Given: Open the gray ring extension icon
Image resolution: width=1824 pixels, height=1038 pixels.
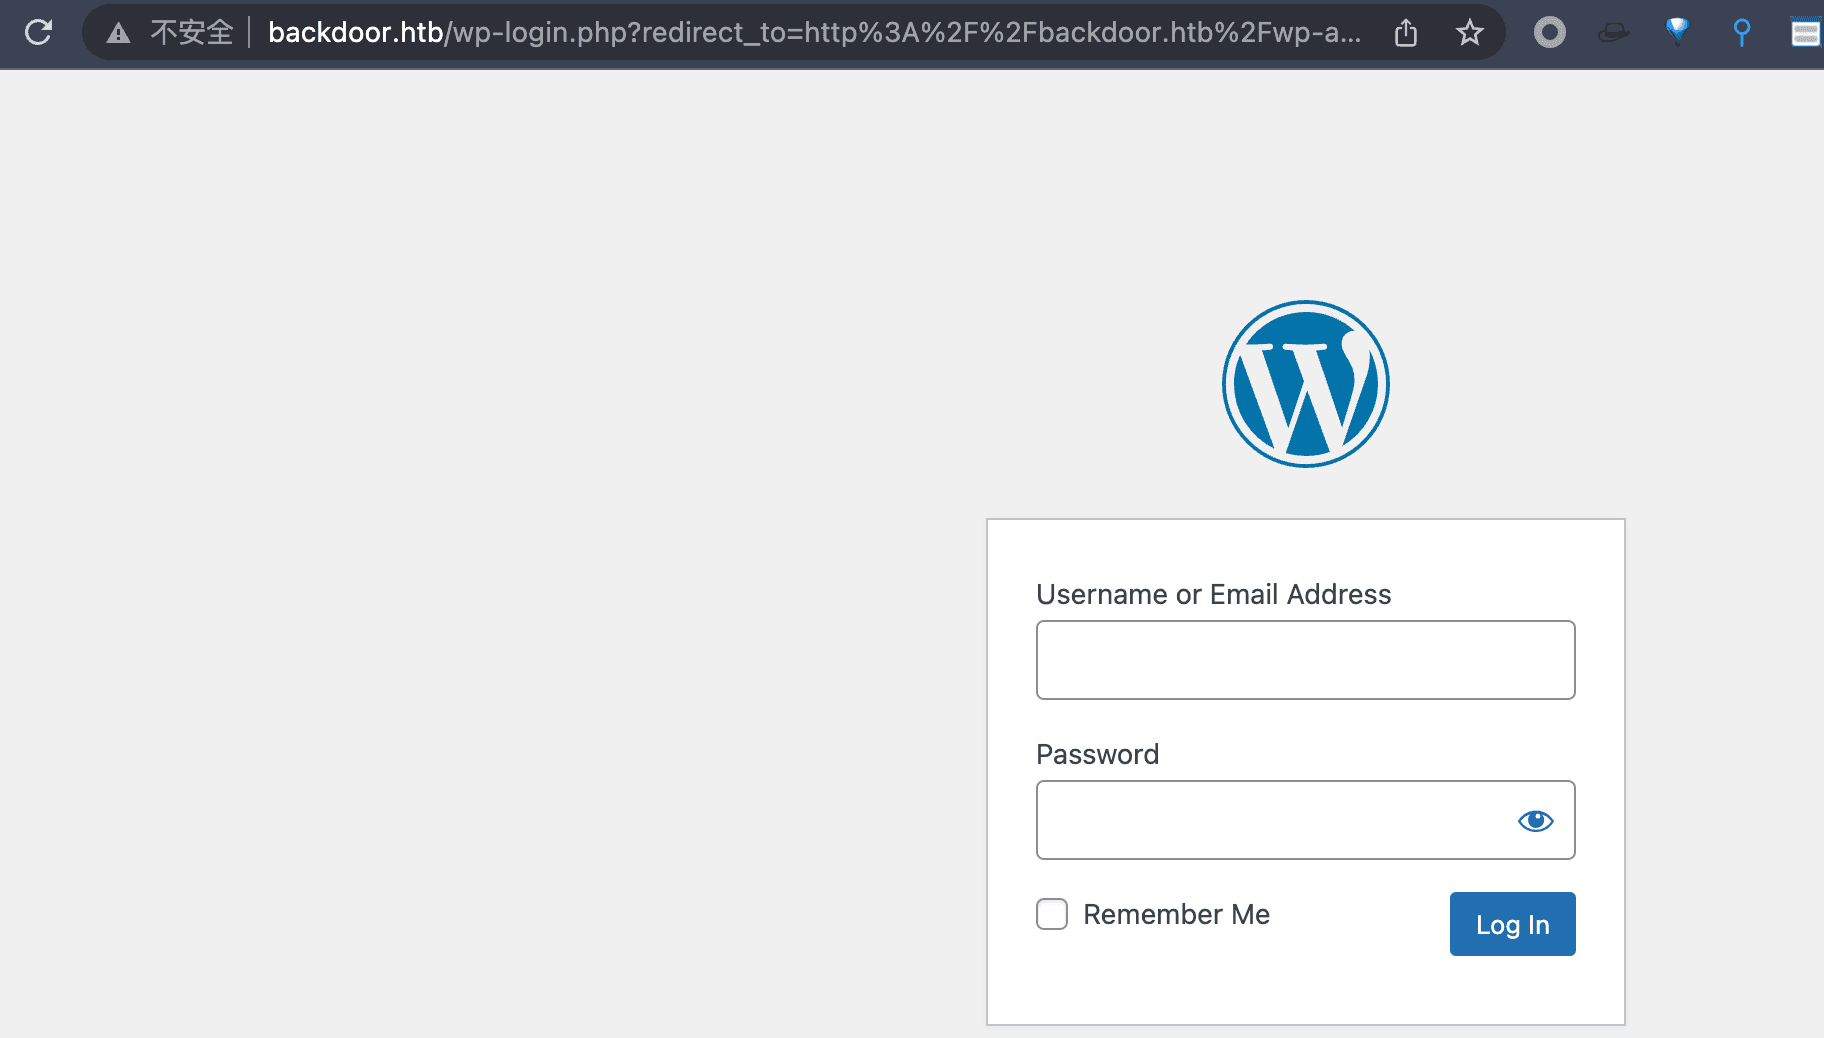Looking at the screenshot, I should (1549, 33).
